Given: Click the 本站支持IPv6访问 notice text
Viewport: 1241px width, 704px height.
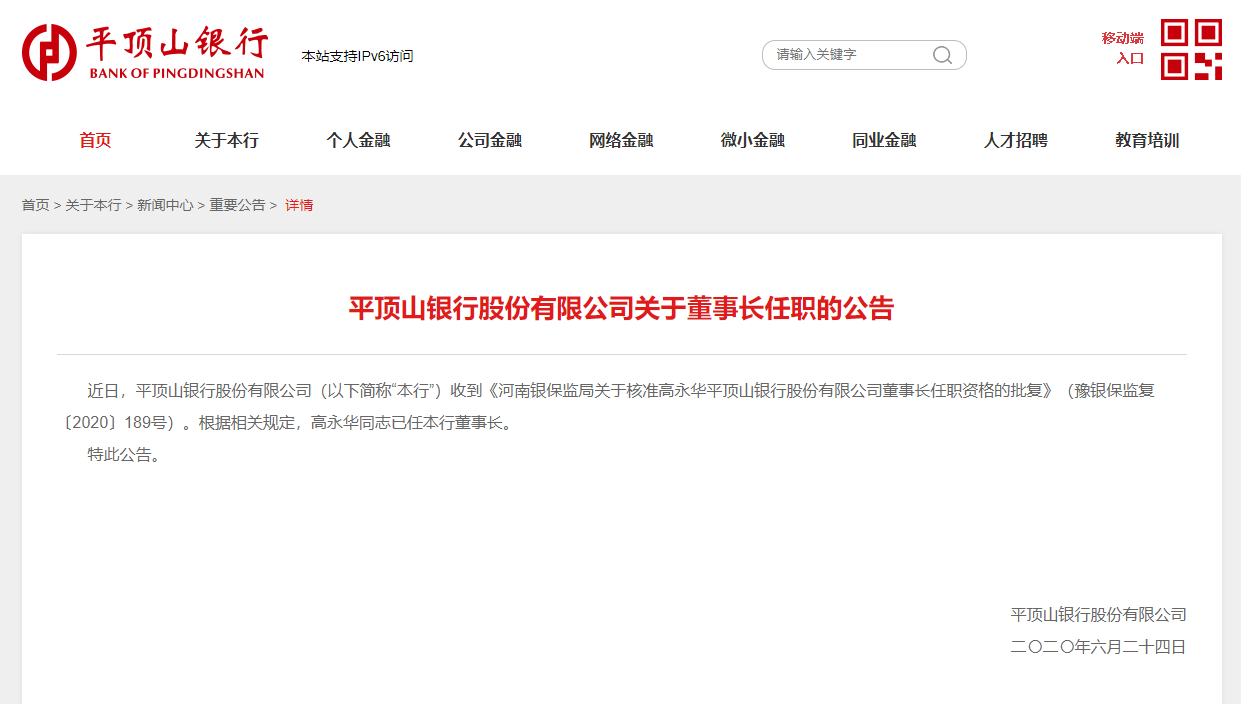Looking at the screenshot, I should click(357, 56).
